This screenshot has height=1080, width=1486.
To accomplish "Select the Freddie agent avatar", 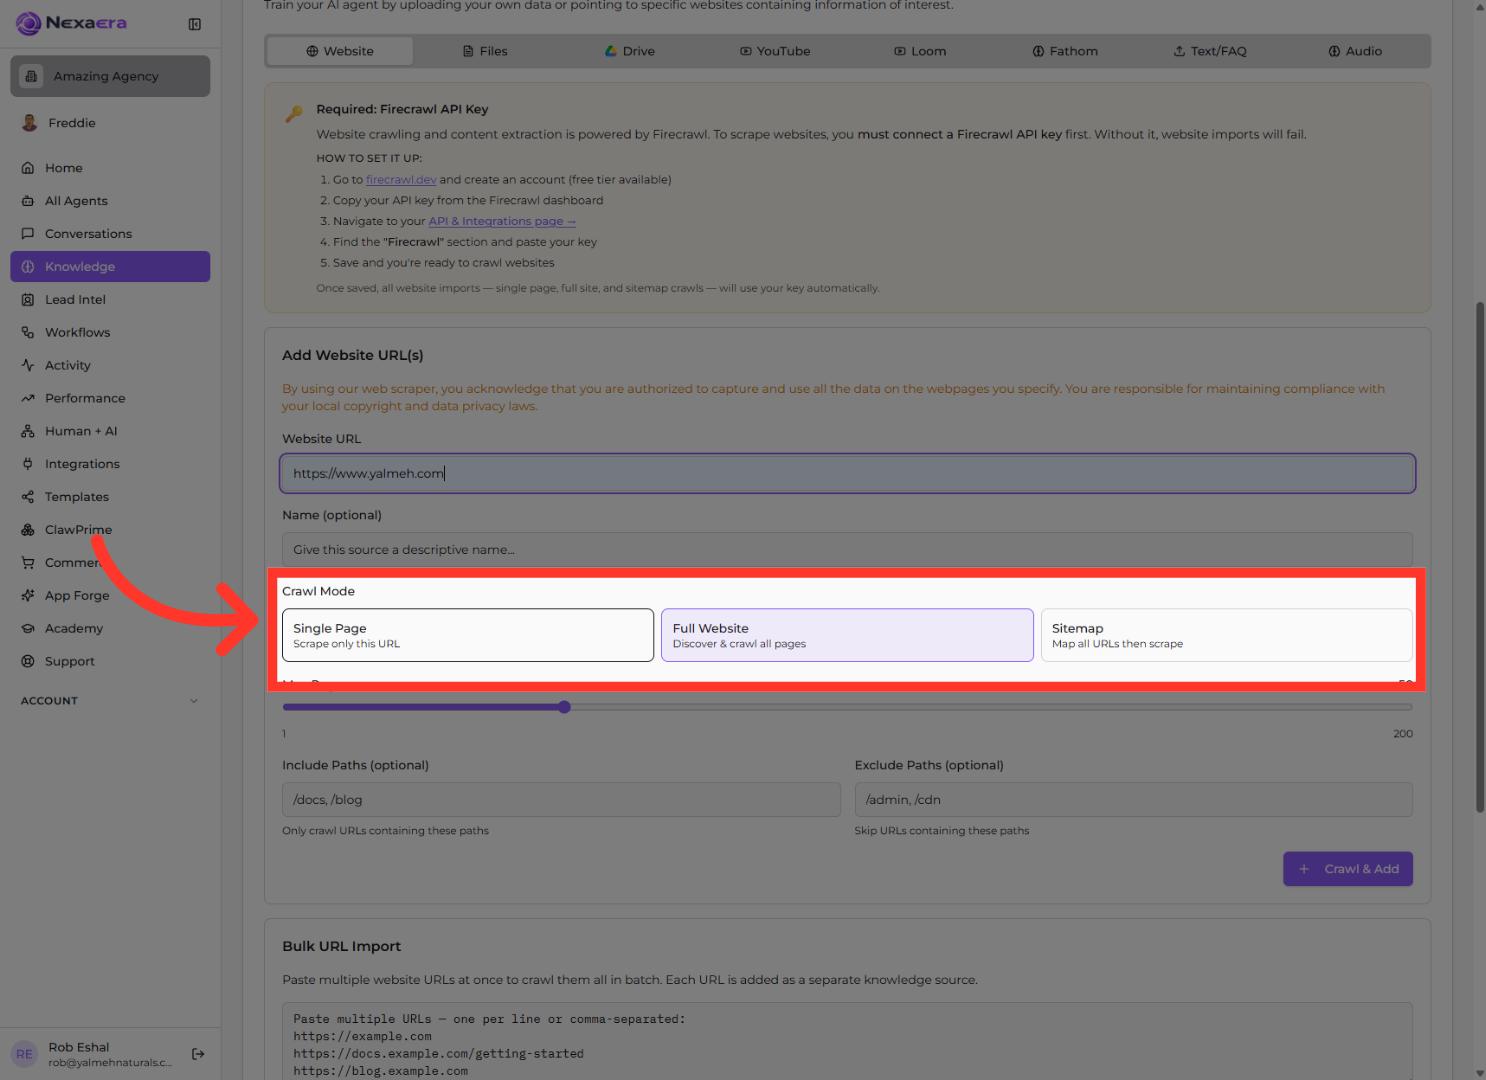I will click(x=29, y=123).
